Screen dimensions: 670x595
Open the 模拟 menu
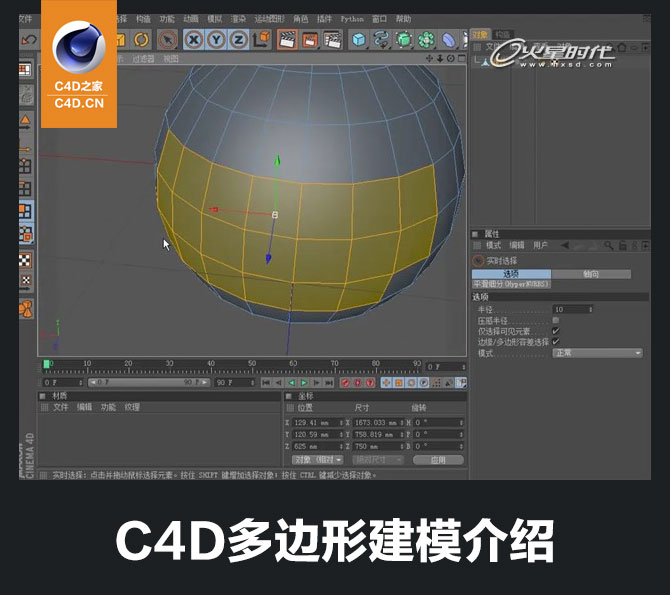click(215, 19)
